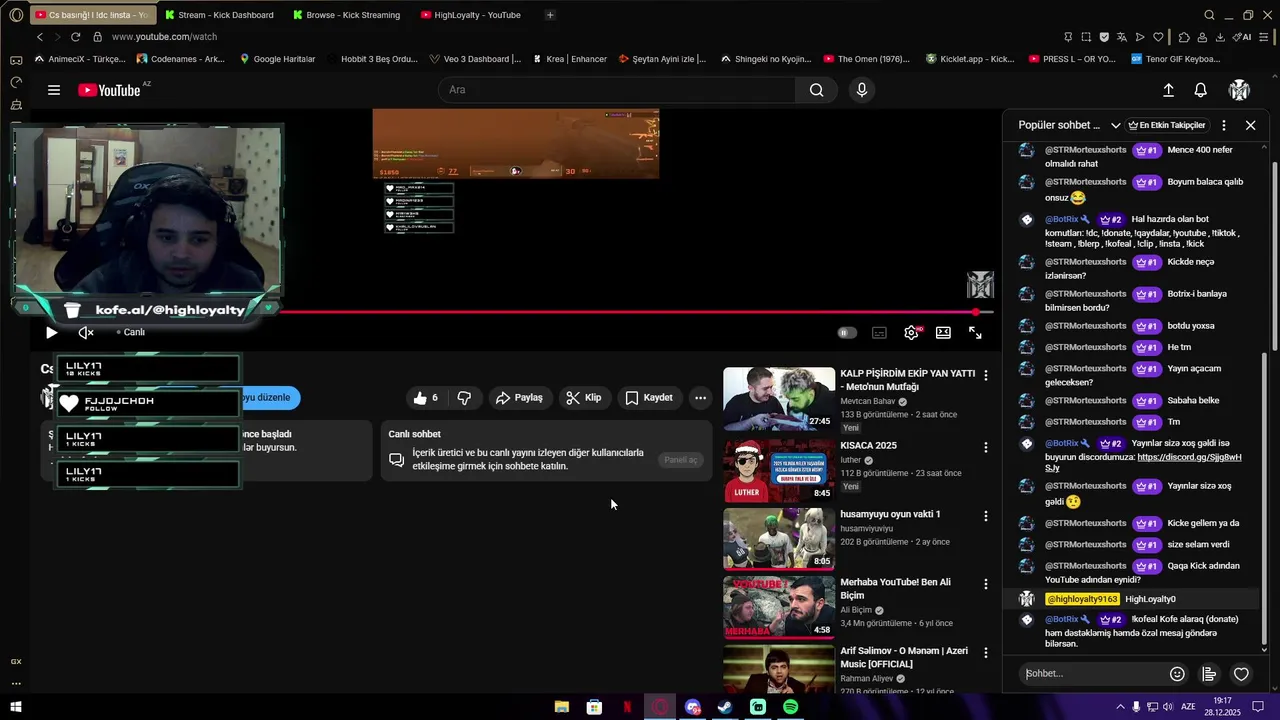Switch to Stream - Kick Dashboard tab

(218, 15)
